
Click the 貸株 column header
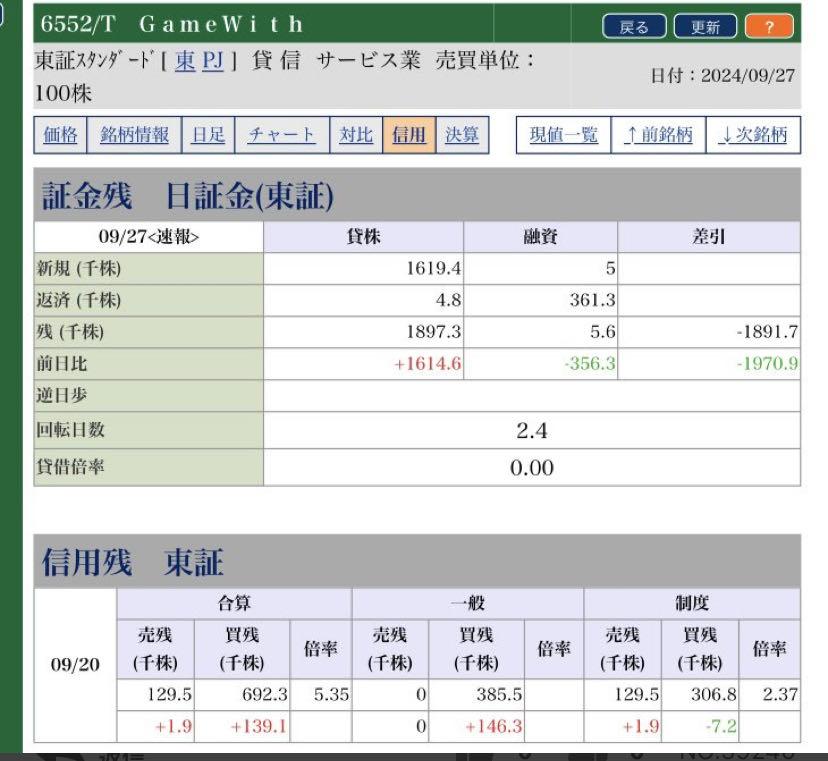tap(363, 237)
